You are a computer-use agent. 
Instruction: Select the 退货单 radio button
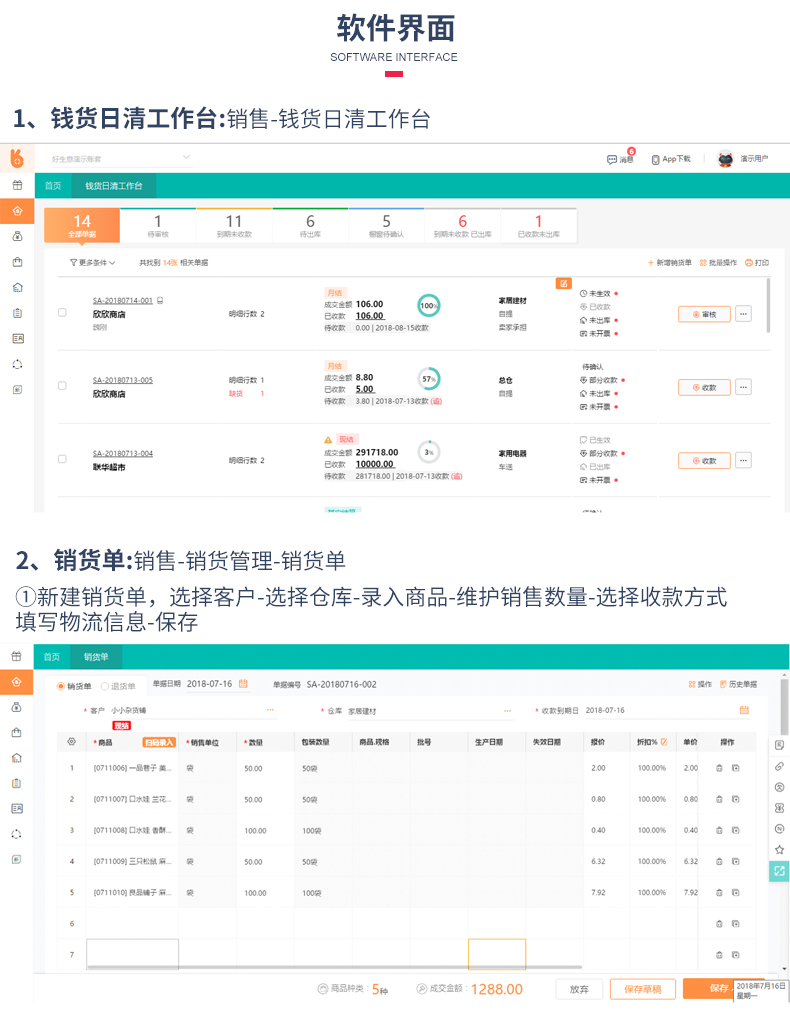(x=105, y=685)
